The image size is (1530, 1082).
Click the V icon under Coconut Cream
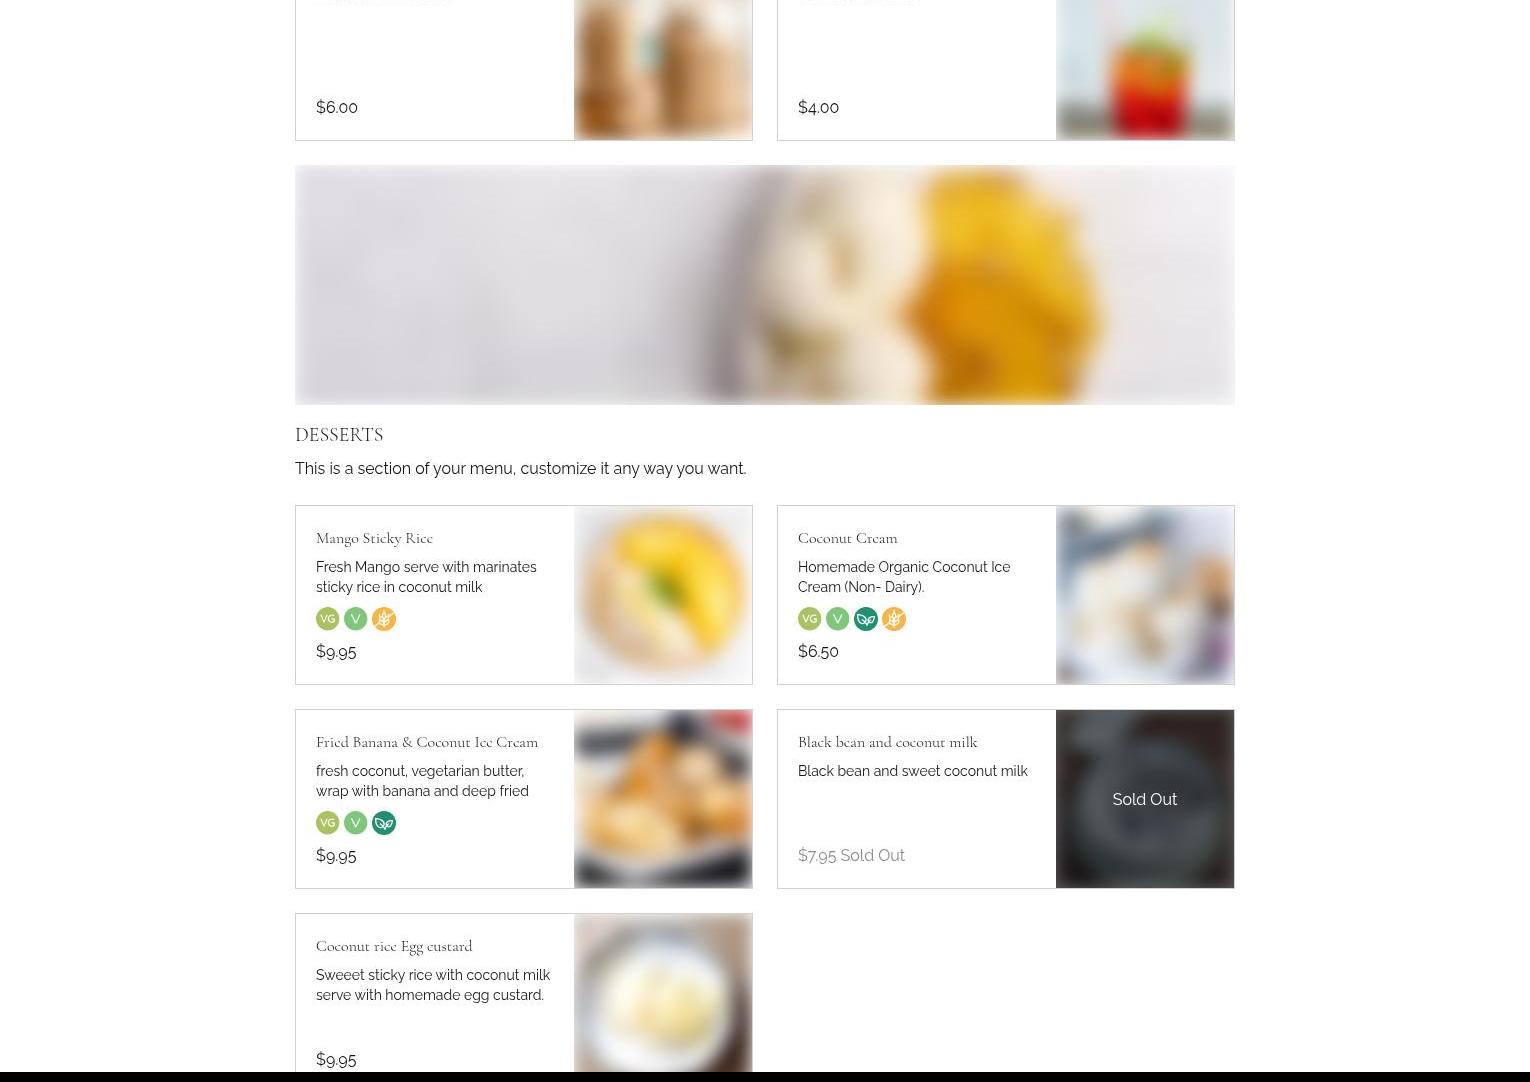[x=838, y=619]
